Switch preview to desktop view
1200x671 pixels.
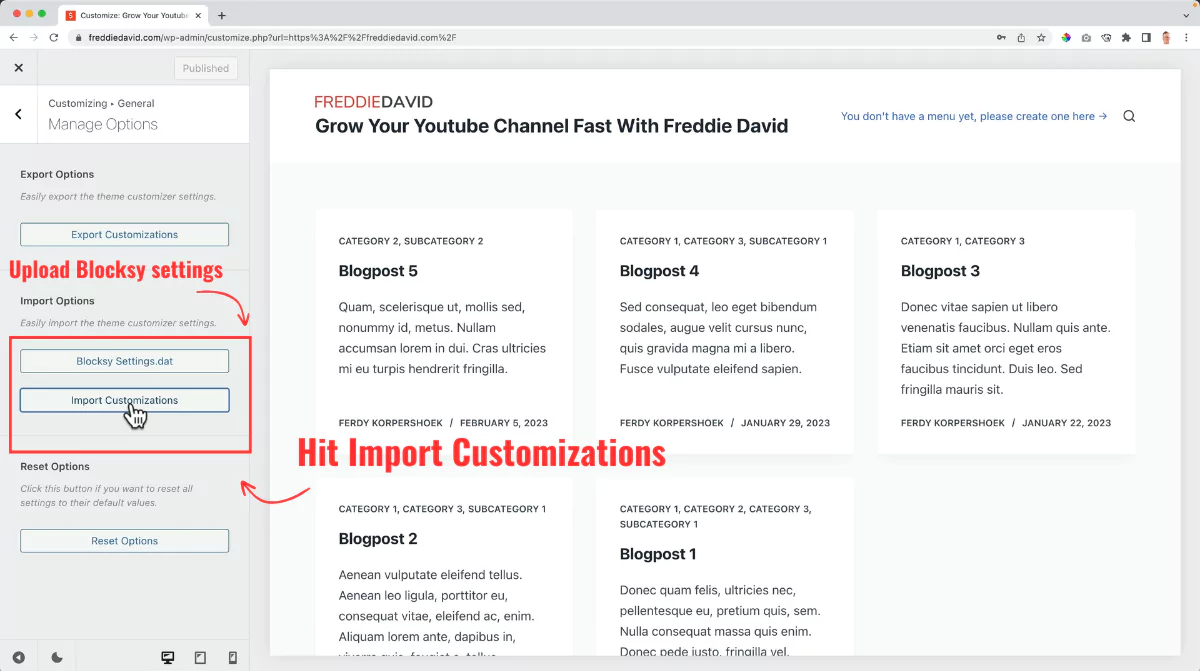167,656
